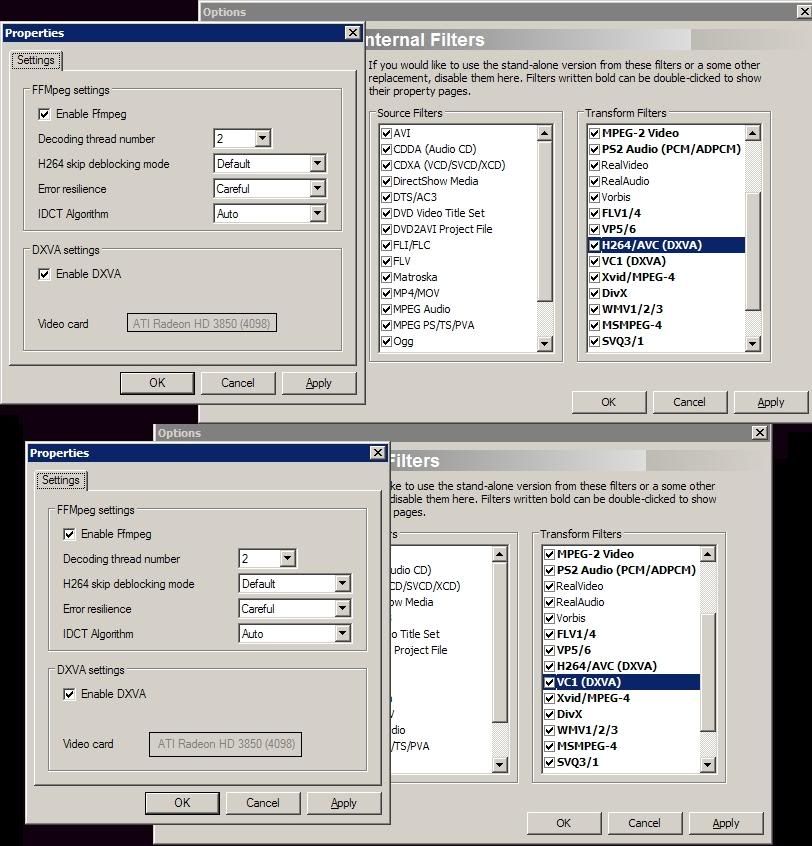Disable Enable DXVA in lower Properties dialog
Screen dimensions: 812x846
pyautogui.click(x=69, y=694)
